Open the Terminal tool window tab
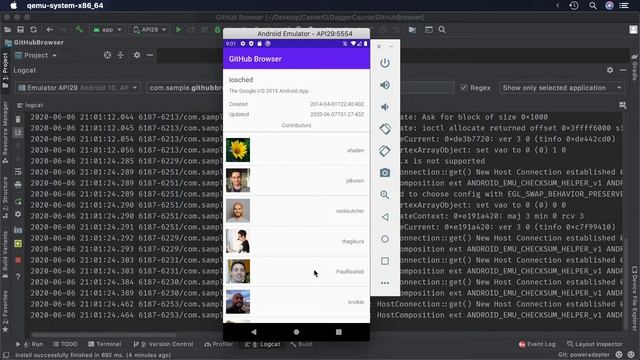The height and width of the screenshot is (360, 640). click(104, 344)
